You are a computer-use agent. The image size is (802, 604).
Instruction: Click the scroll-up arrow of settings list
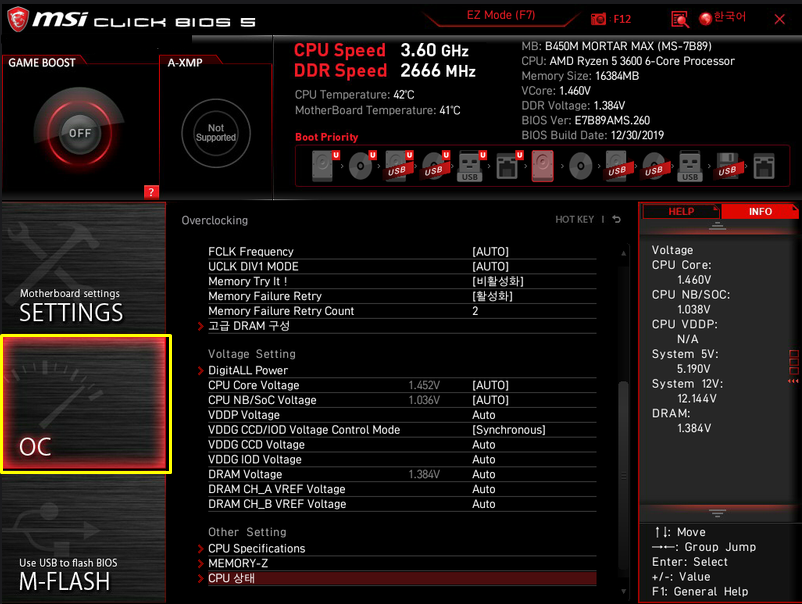click(623, 253)
